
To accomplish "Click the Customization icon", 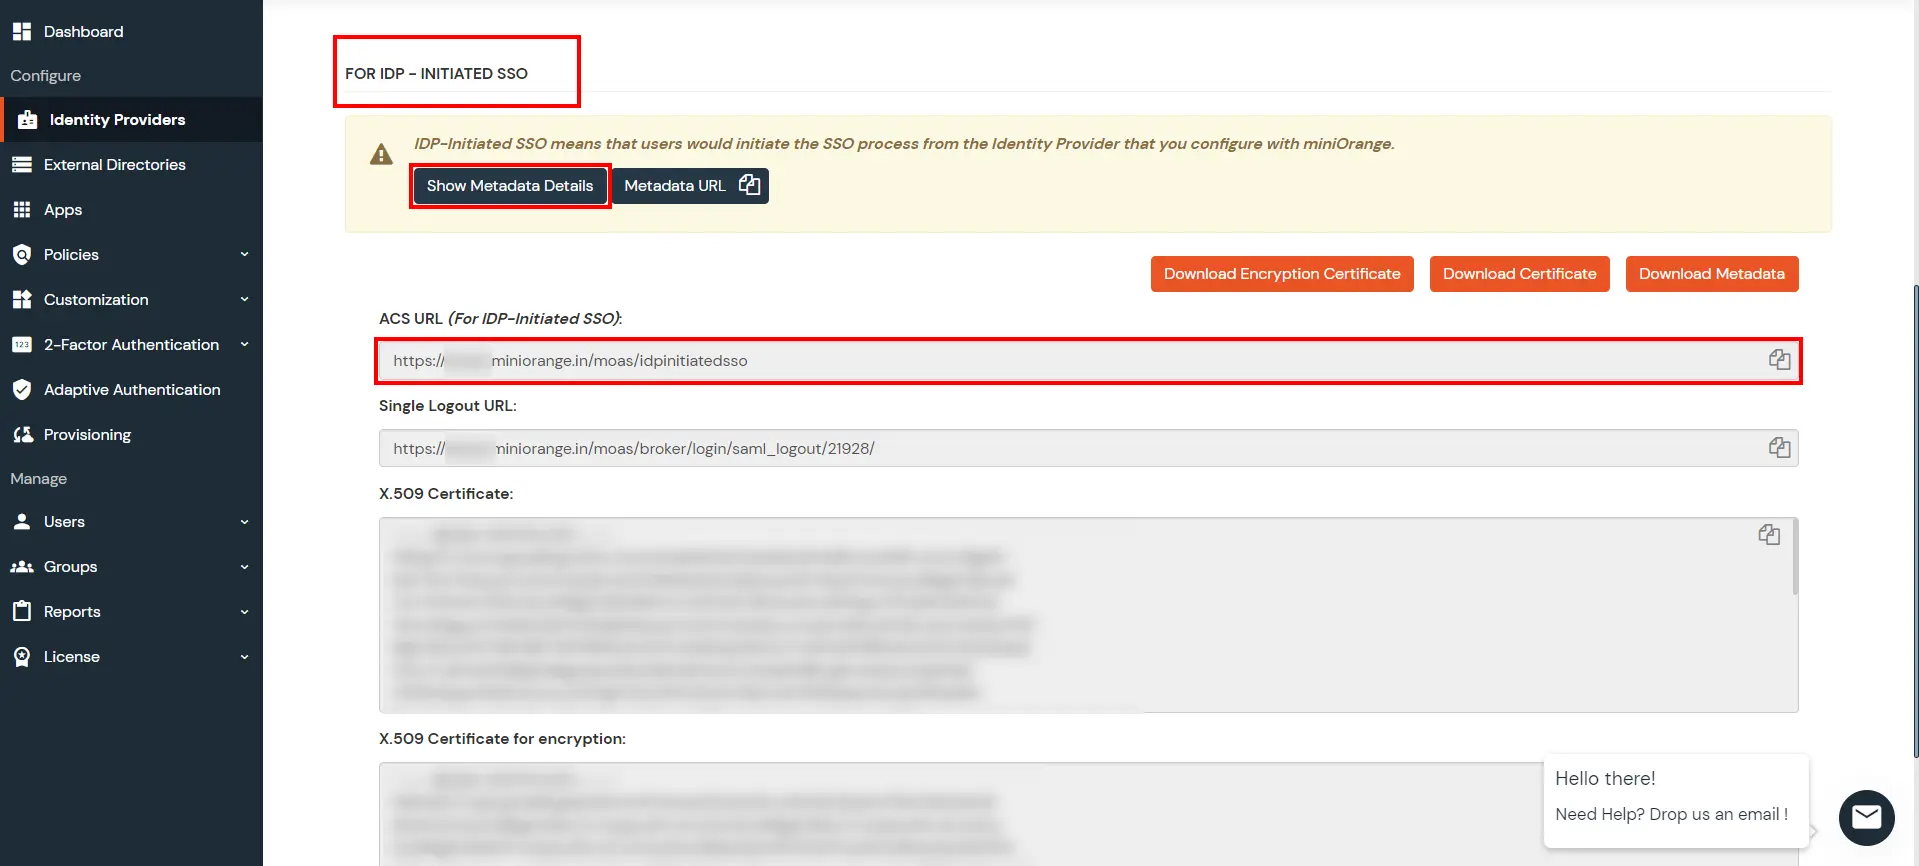I will click(22, 300).
